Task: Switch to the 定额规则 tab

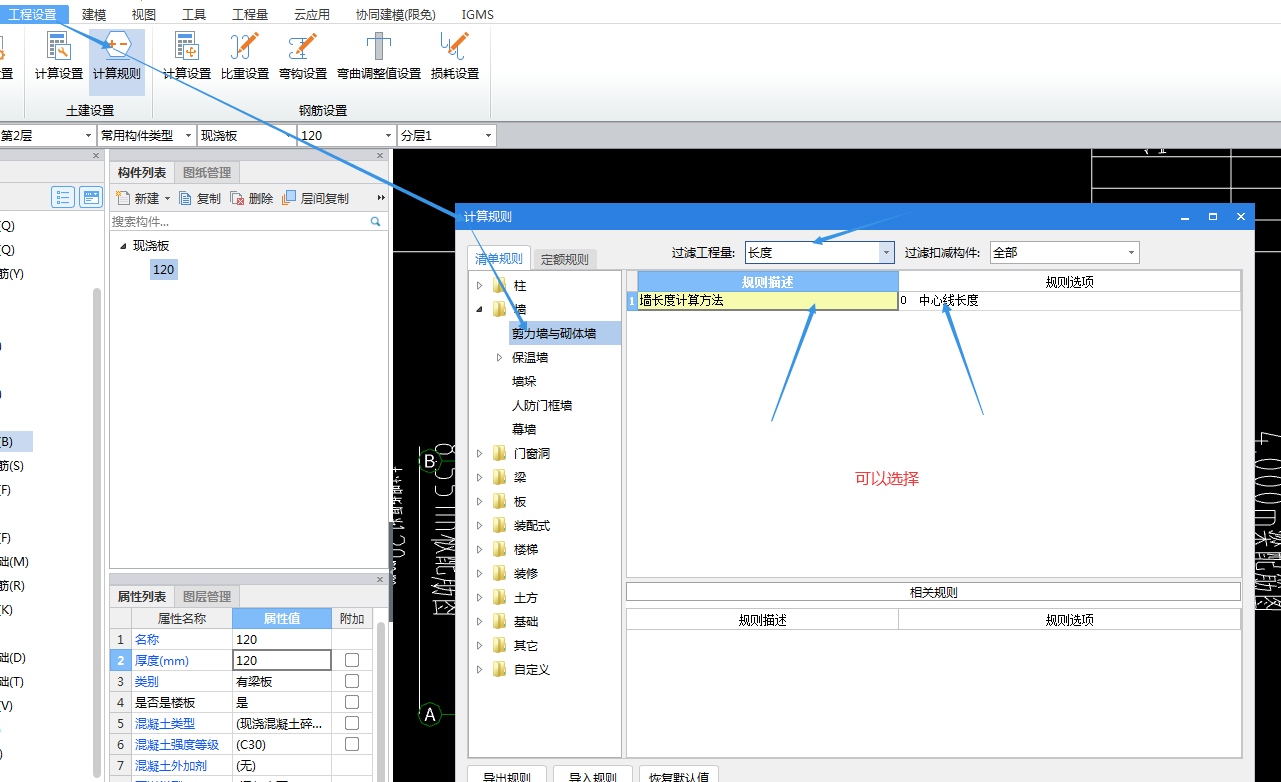Action: [x=565, y=259]
